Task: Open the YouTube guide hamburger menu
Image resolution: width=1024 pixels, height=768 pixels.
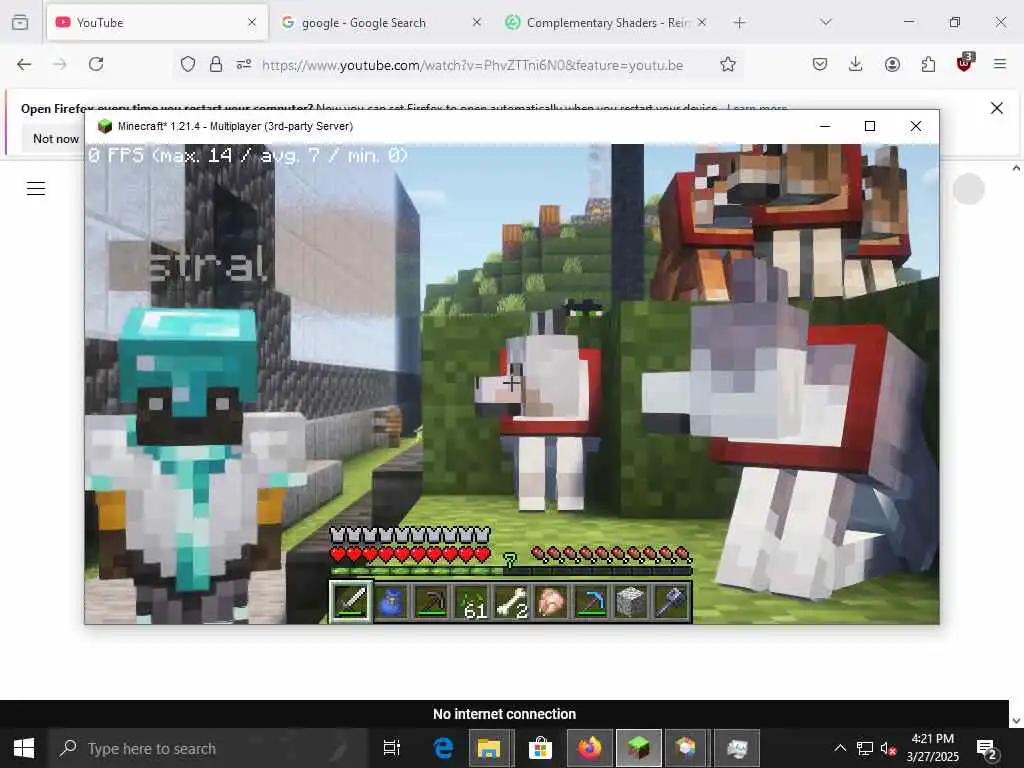Action: pos(36,189)
